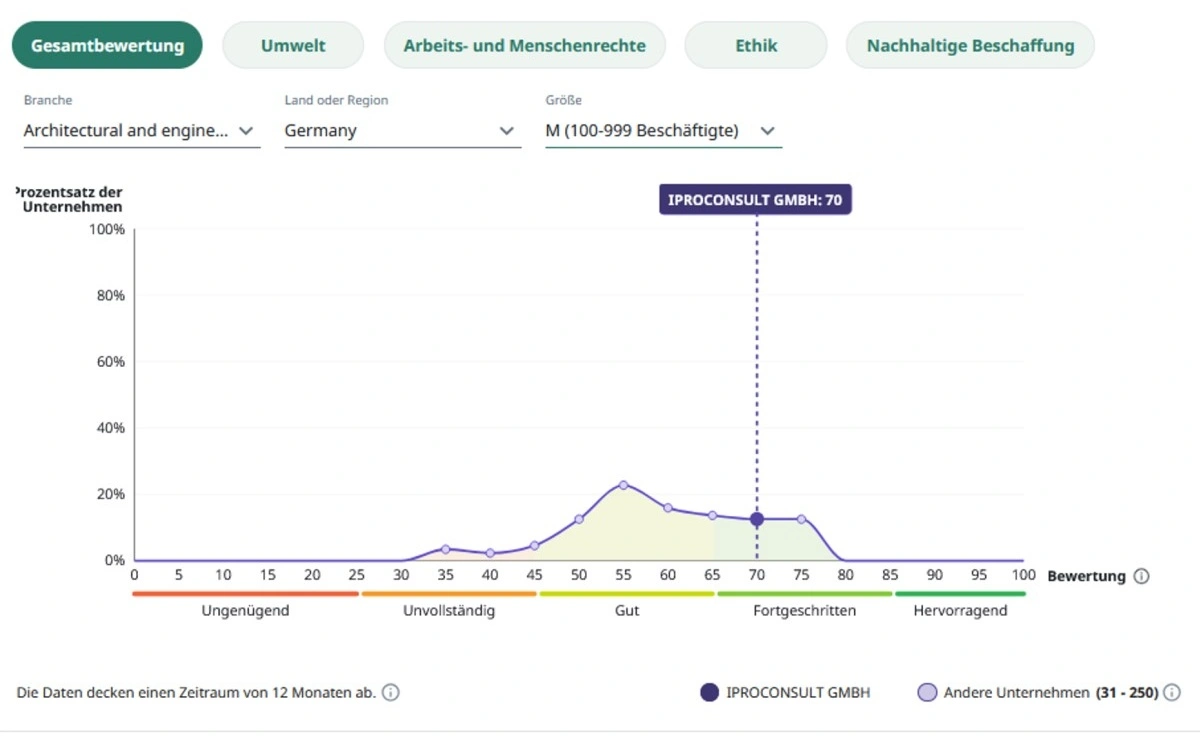1200x736 pixels.
Task: Click the peak data point at score 55
Action: click(x=623, y=485)
